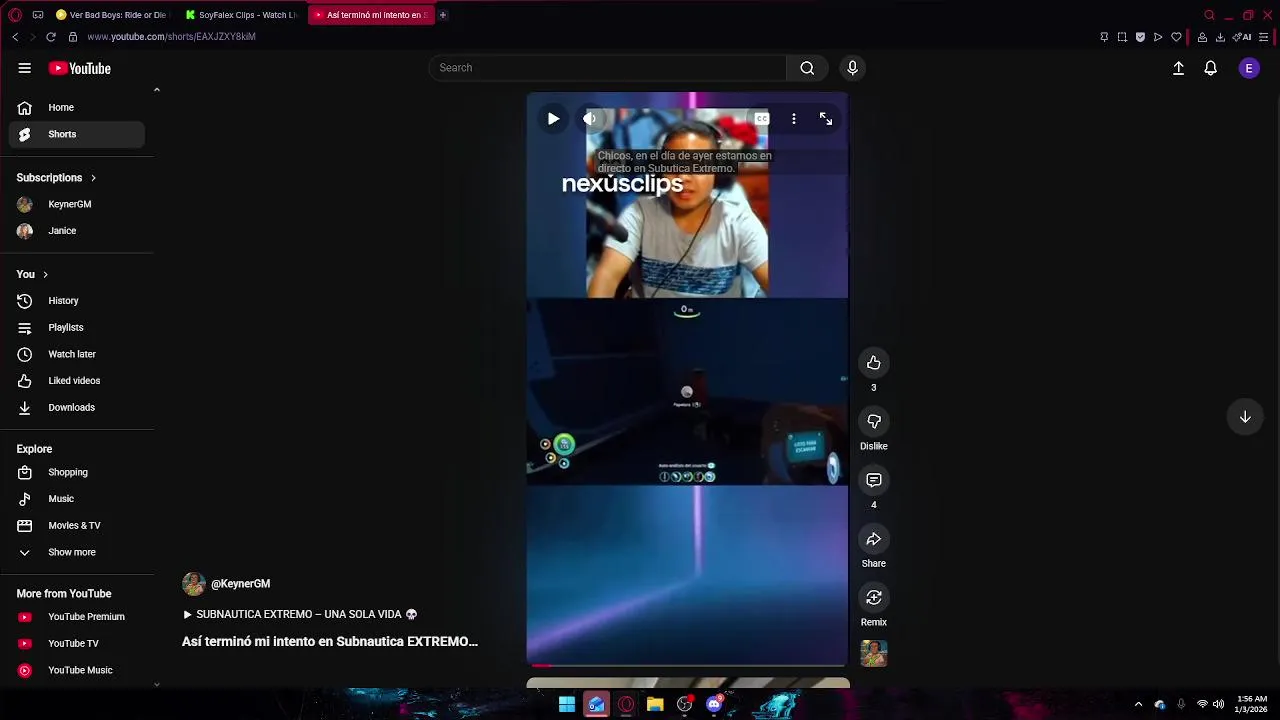Open the YouTube hamburger guide menu
Image resolution: width=1280 pixels, height=720 pixels.
point(24,68)
